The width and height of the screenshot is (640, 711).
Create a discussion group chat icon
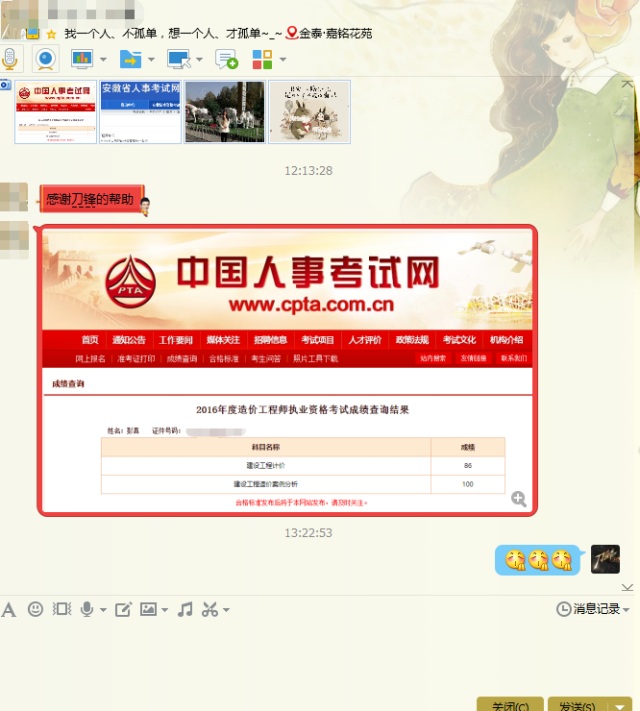click(227, 59)
